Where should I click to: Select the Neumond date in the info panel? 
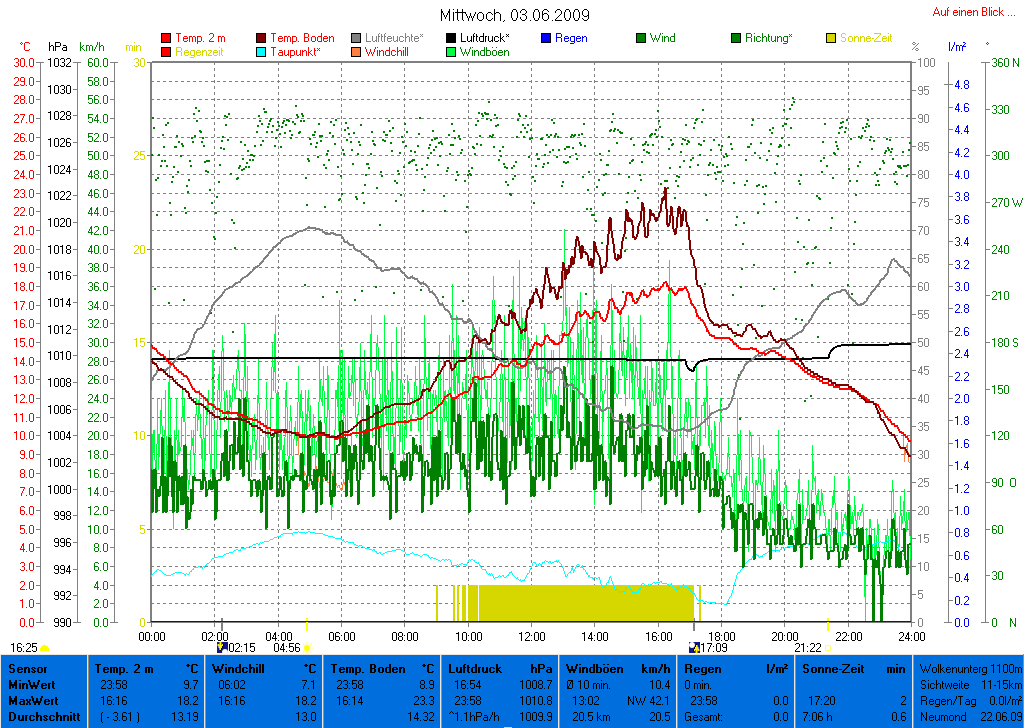(x=998, y=717)
